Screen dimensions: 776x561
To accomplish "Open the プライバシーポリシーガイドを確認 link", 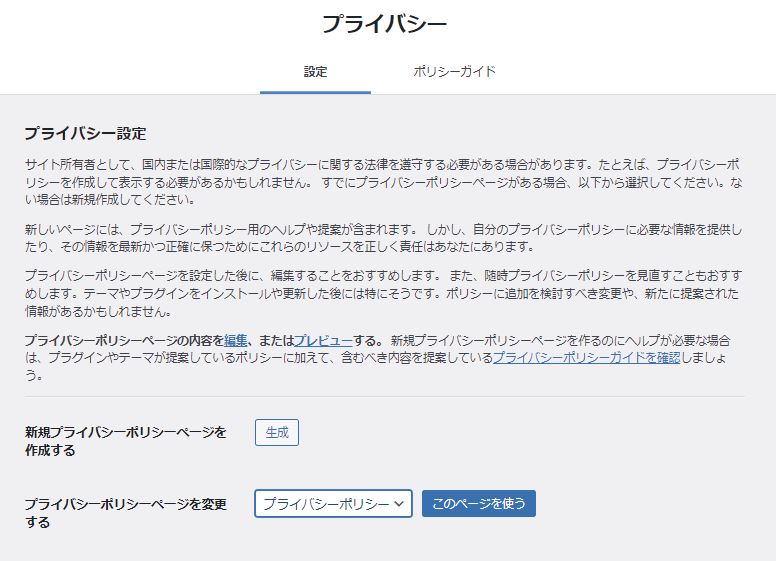I will click(x=586, y=358).
